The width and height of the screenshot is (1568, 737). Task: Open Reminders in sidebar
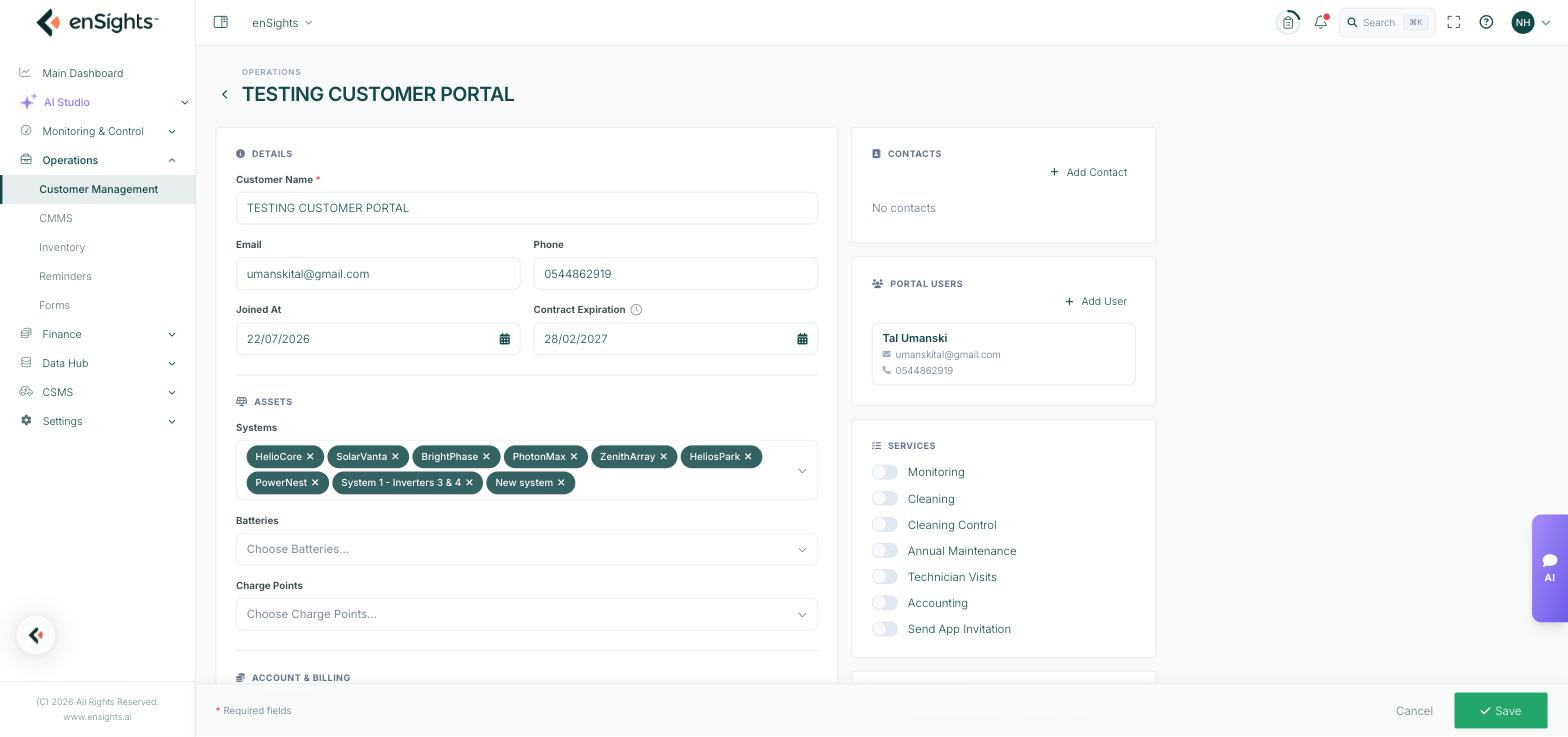[65, 276]
